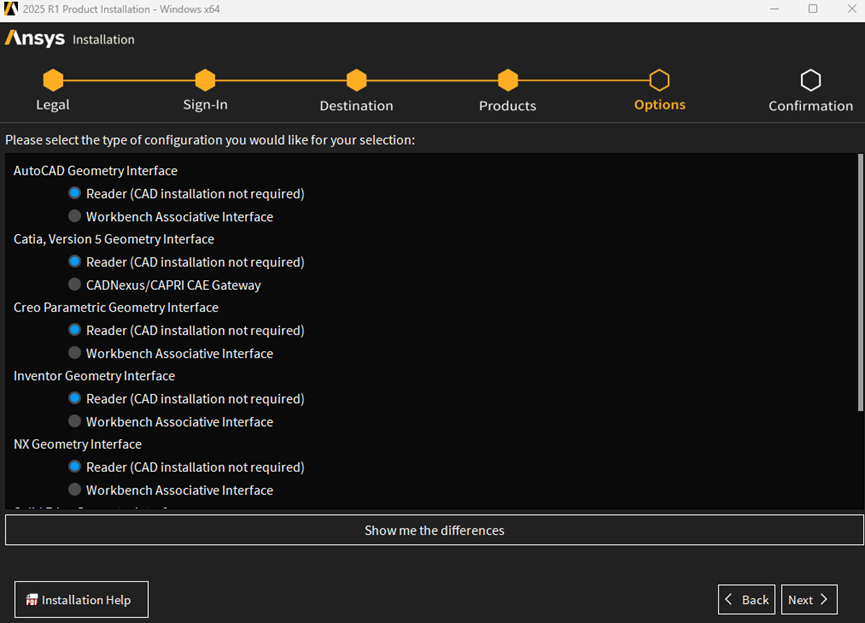Select Reader option for Catia Version 5
The width and height of the screenshot is (865, 623).
click(x=74, y=262)
